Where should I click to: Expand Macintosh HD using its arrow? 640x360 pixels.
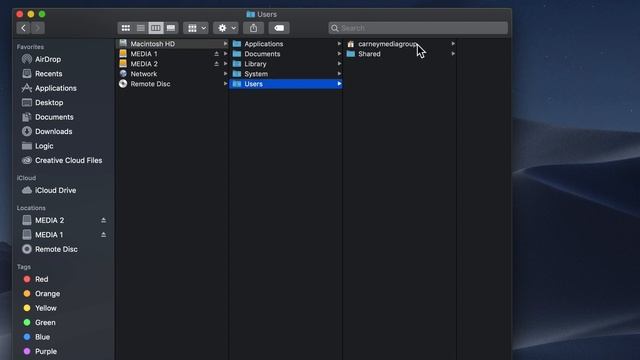coord(225,44)
